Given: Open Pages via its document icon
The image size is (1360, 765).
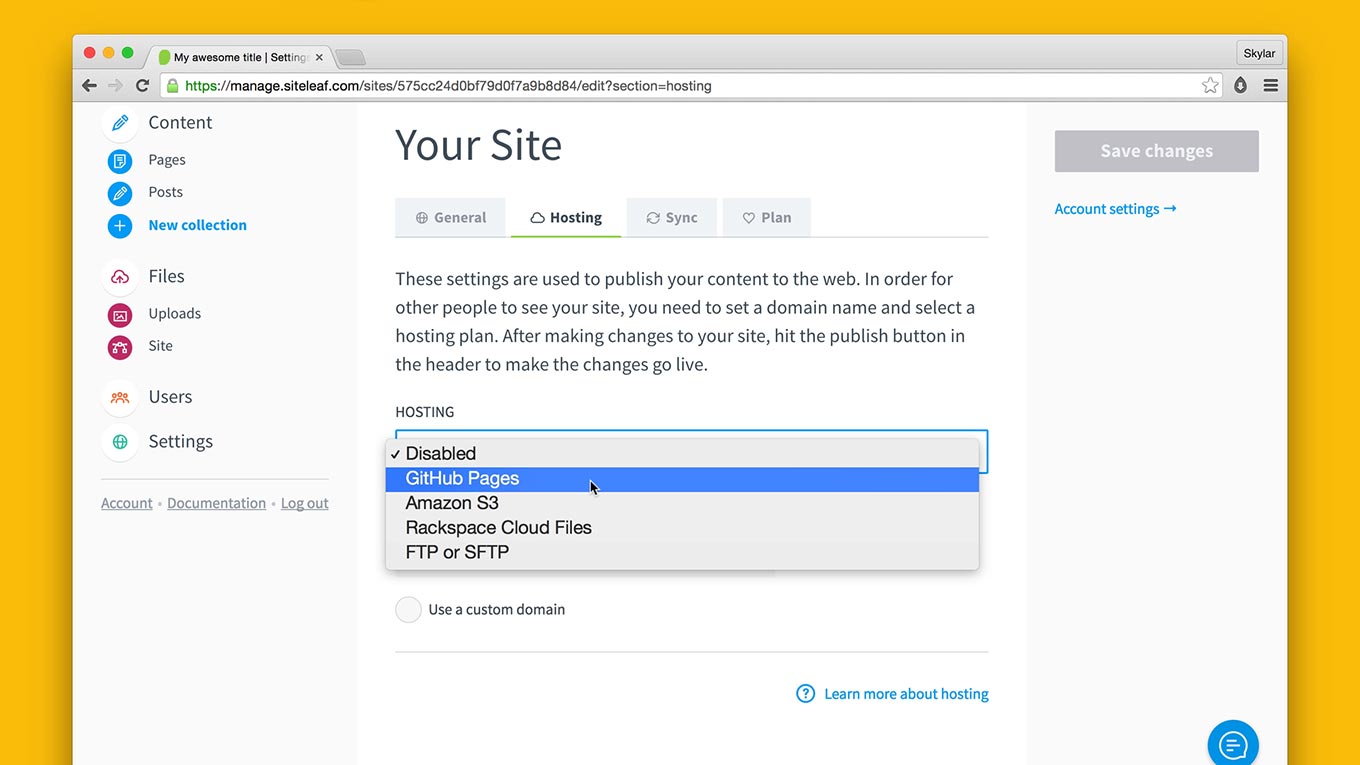Looking at the screenshot, I should [x=120, y=160].
